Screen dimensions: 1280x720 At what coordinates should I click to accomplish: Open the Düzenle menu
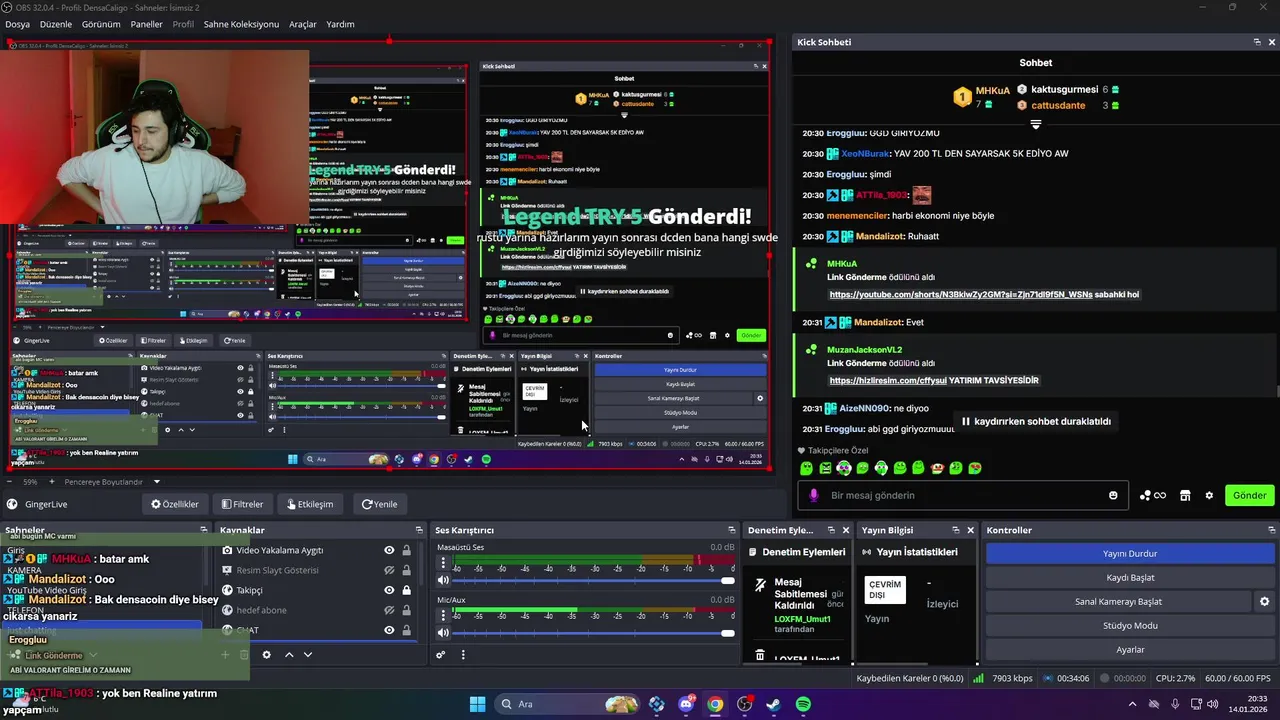(56, 24)
